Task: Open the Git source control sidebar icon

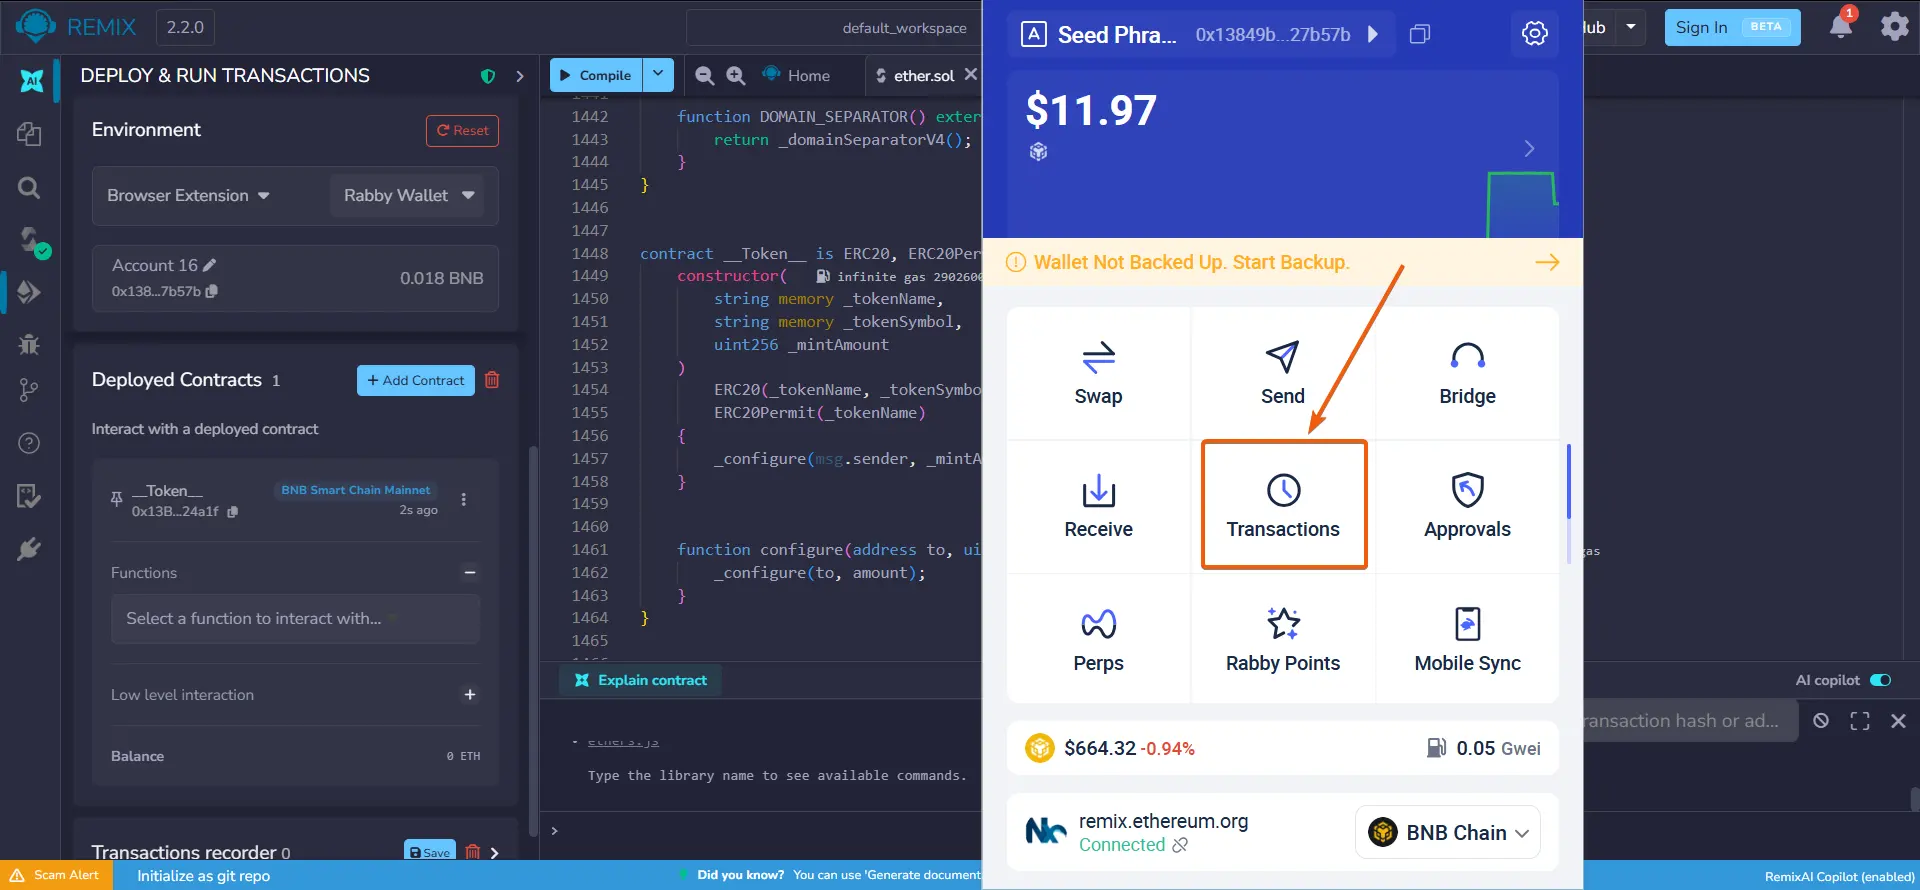Action: [29, 390]
